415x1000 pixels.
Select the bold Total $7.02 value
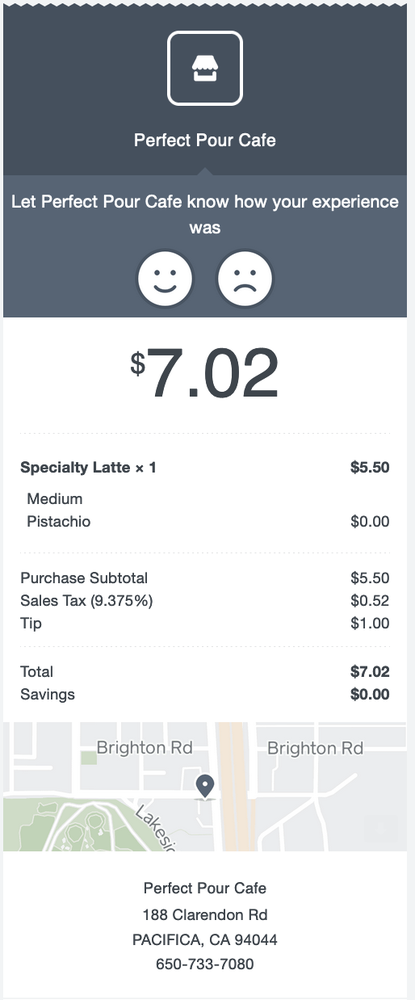point(370,672)
